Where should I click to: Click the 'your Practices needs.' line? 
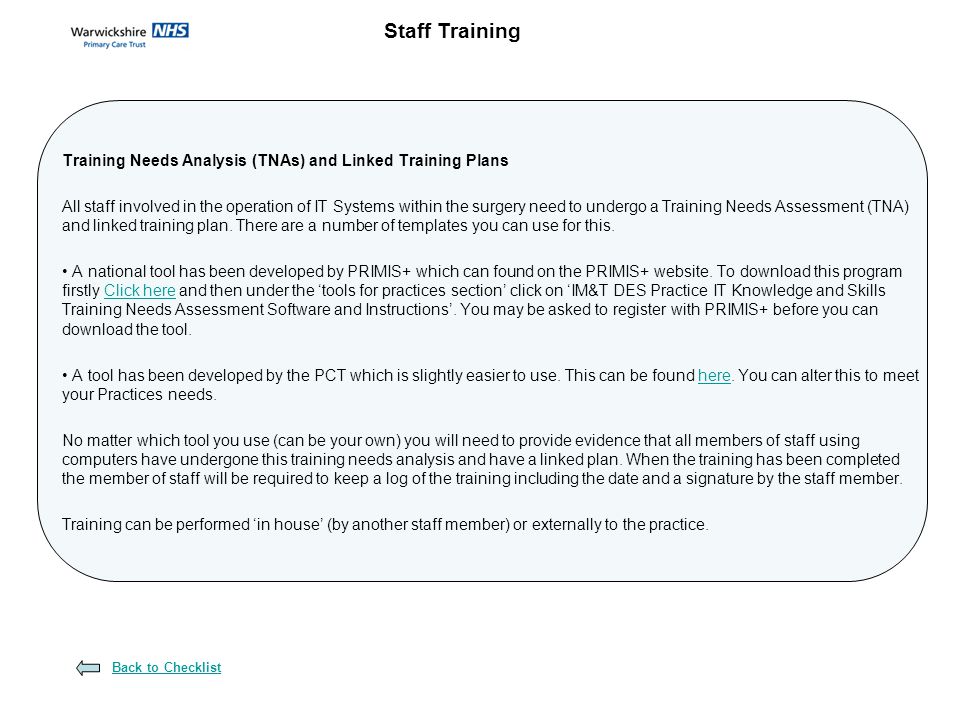point(139,394)
